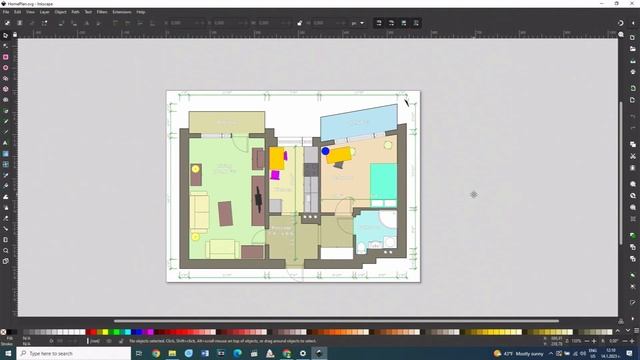The image size is (640, 360).
Task: Select the Calligraphy tool
Action: pos(5,132)
